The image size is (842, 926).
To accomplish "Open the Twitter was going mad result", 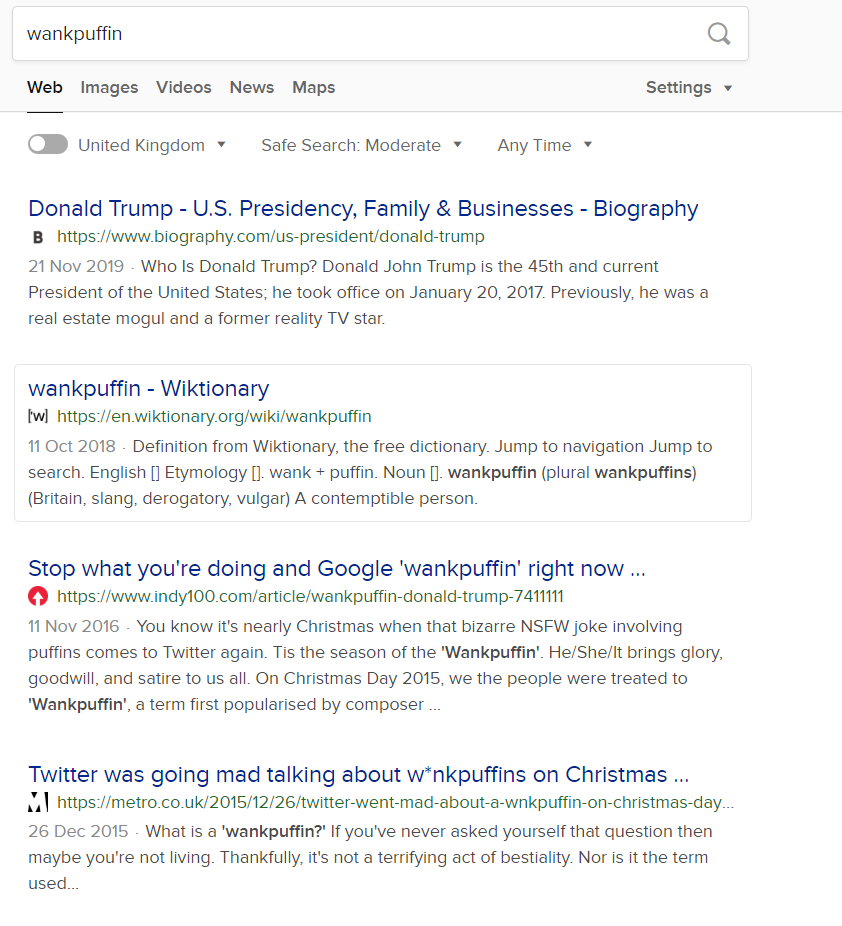I will [x=359, y=774].
